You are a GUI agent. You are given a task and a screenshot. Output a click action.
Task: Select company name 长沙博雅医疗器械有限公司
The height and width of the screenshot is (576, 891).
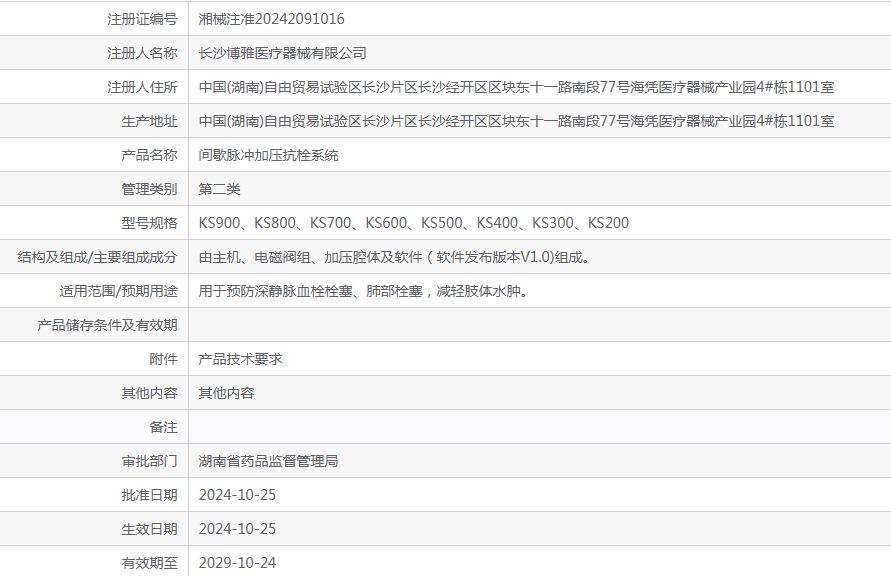tap(282, 53)
